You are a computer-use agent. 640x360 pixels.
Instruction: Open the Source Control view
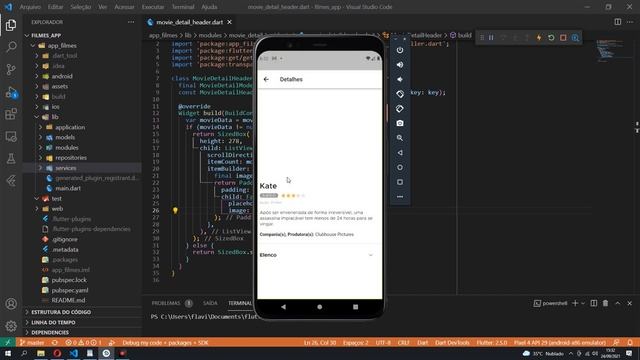pyautogui.click(x=11, y=69)
